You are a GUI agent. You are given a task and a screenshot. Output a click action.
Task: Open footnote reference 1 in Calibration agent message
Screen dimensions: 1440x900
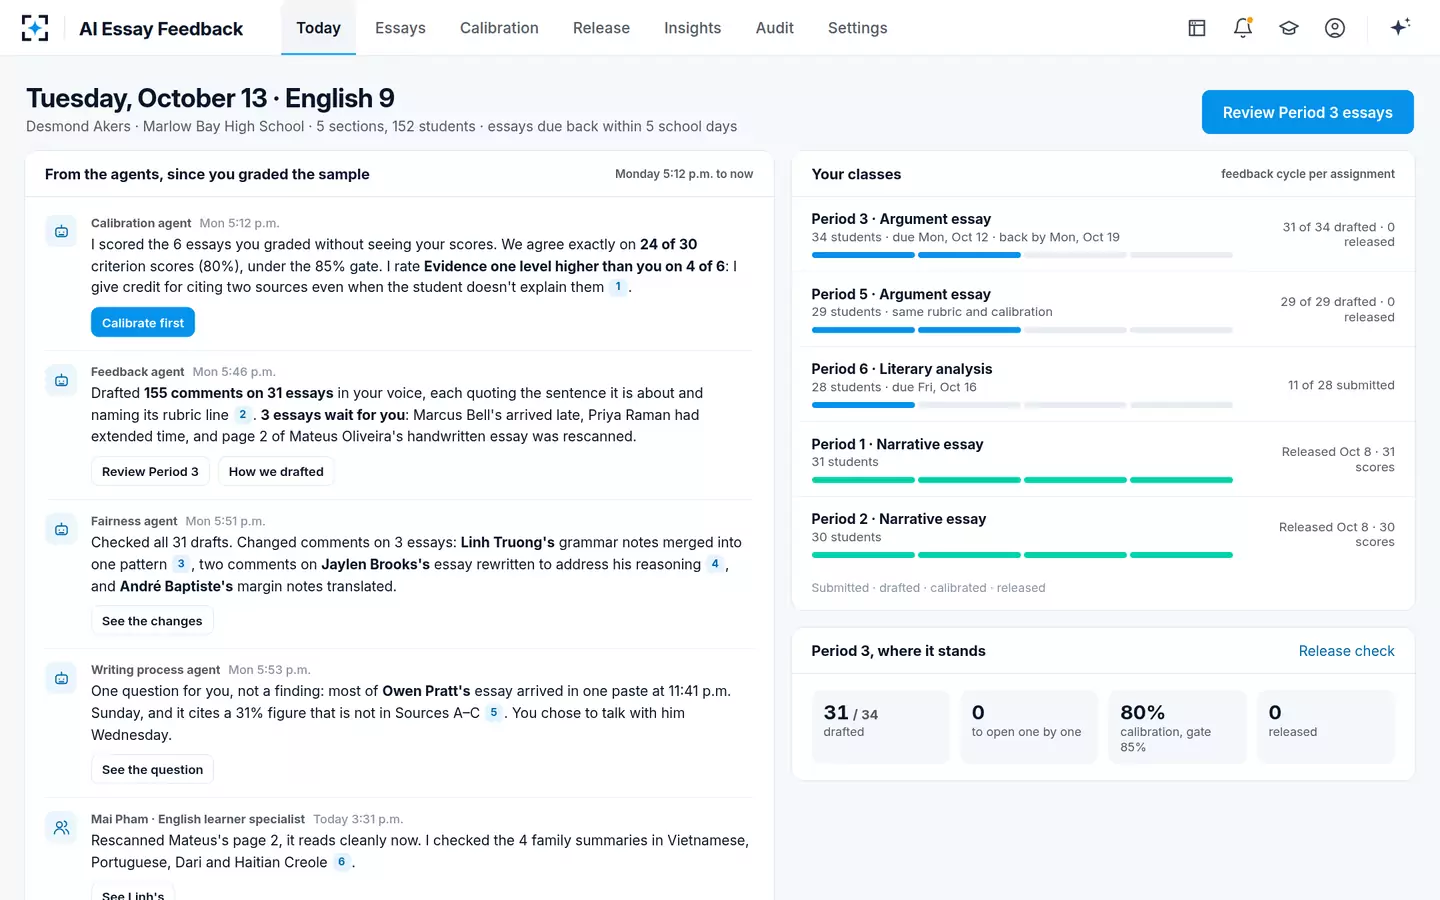point(618,287)
